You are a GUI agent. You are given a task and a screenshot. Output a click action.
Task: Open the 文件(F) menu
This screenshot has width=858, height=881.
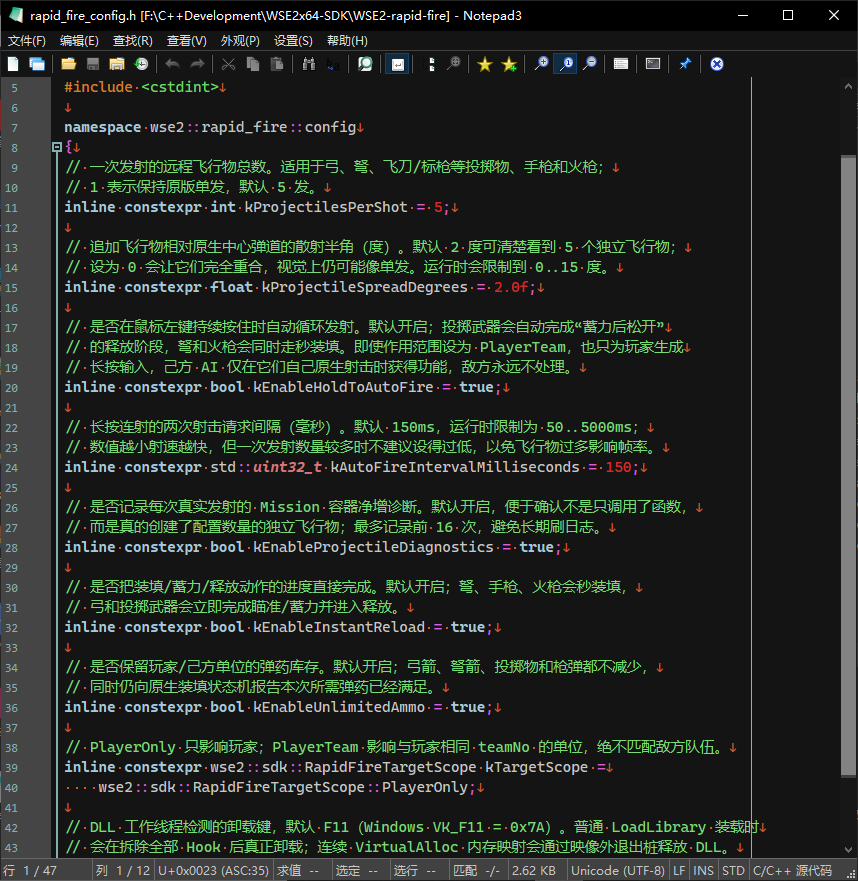[x=26, y=41]
